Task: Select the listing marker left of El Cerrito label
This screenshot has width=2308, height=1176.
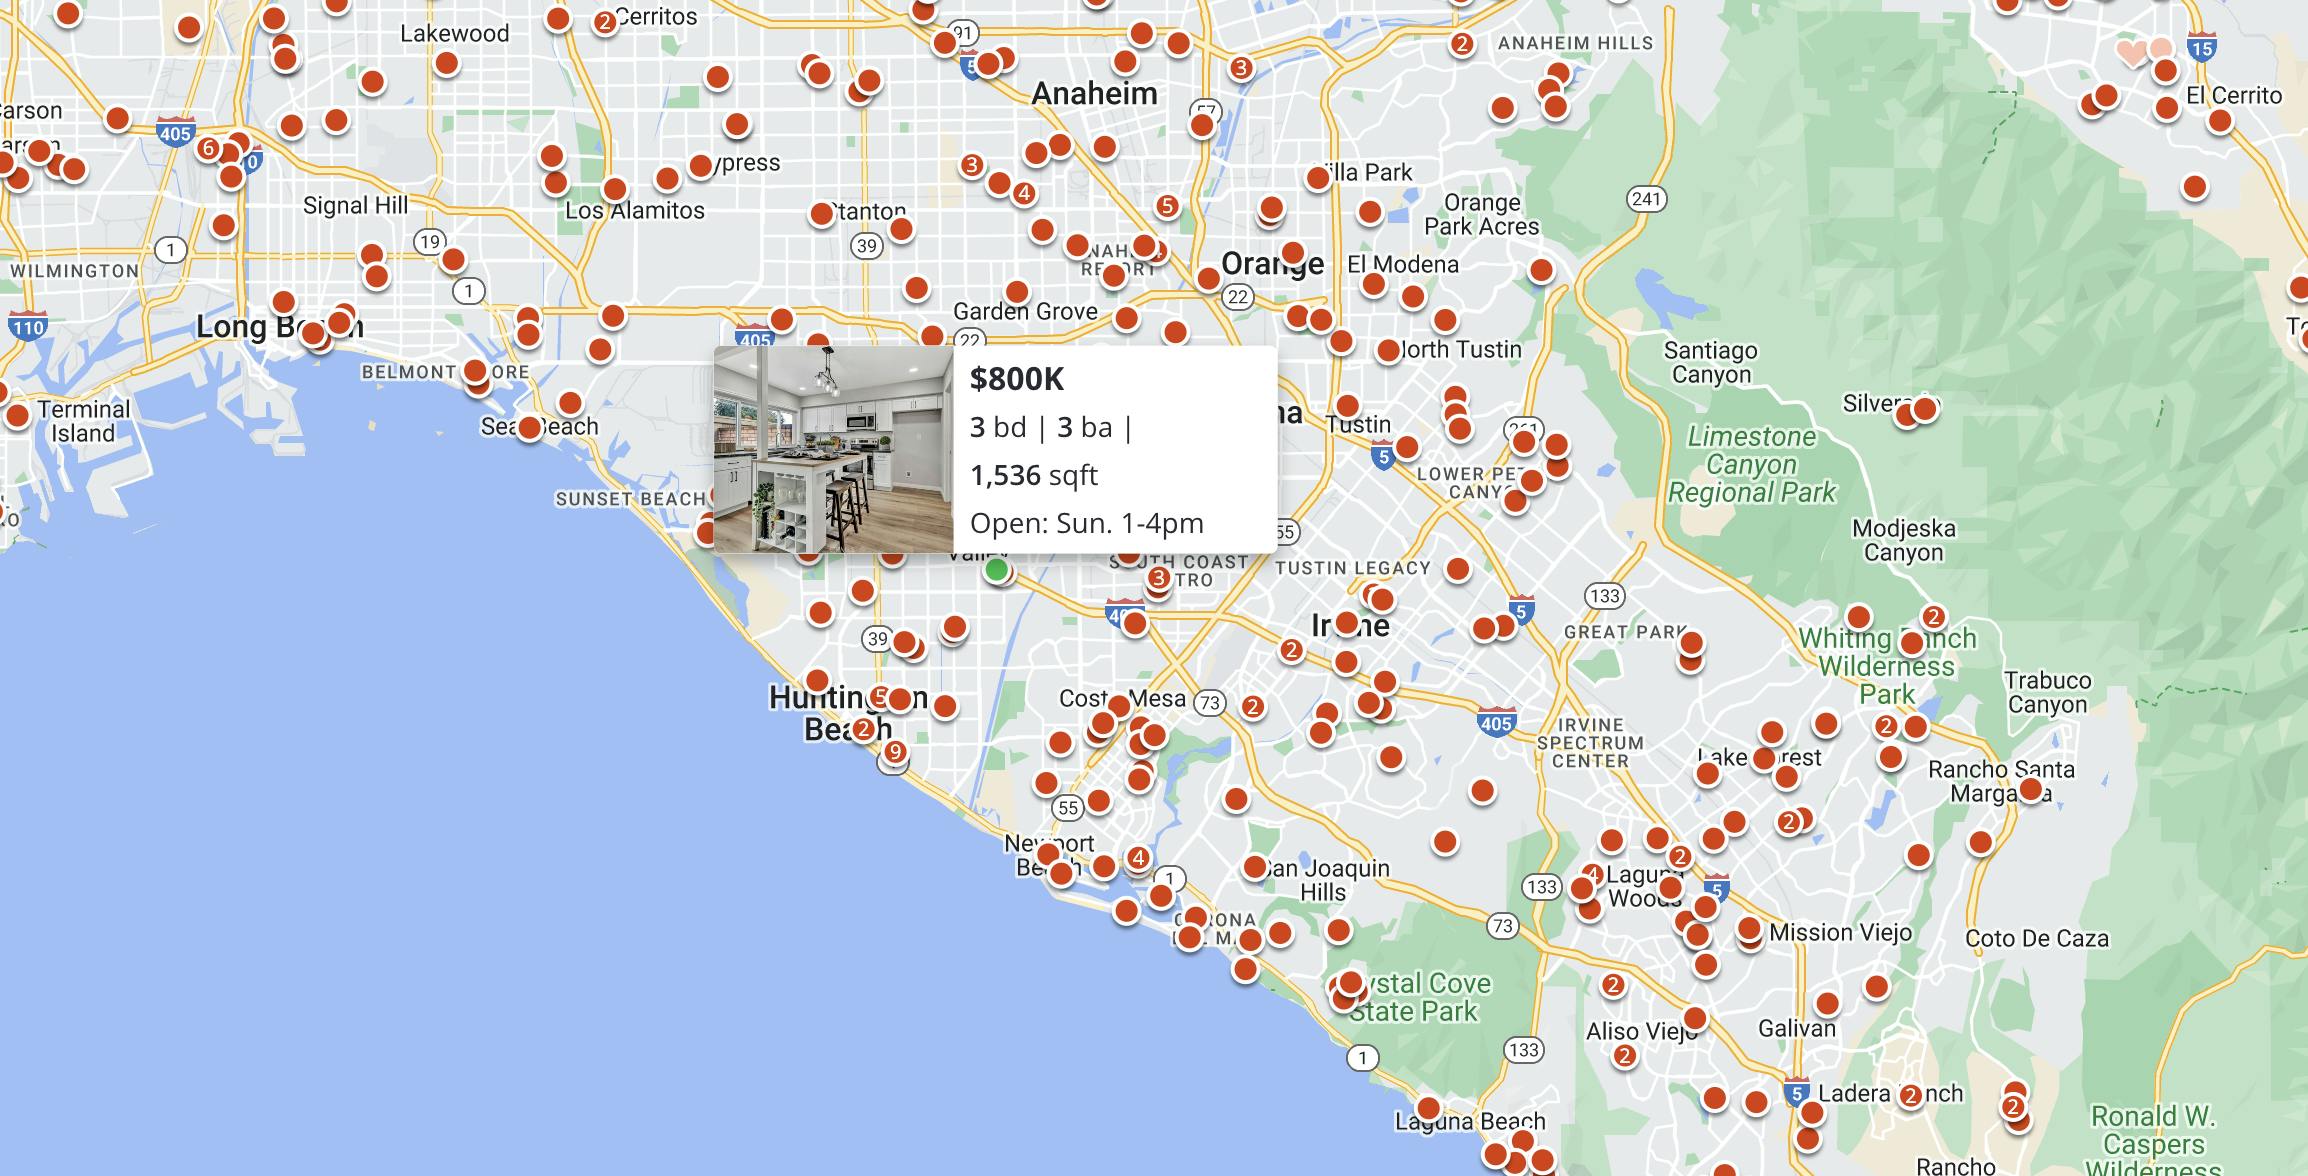Action: click(x=2166, y=107)
